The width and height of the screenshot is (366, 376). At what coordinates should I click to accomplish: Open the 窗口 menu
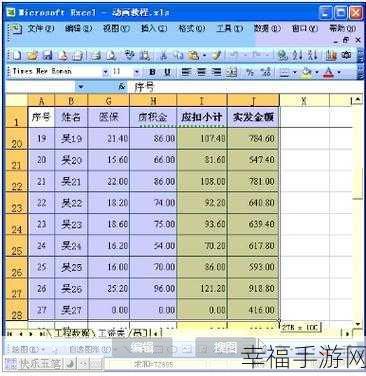point(305,29)
